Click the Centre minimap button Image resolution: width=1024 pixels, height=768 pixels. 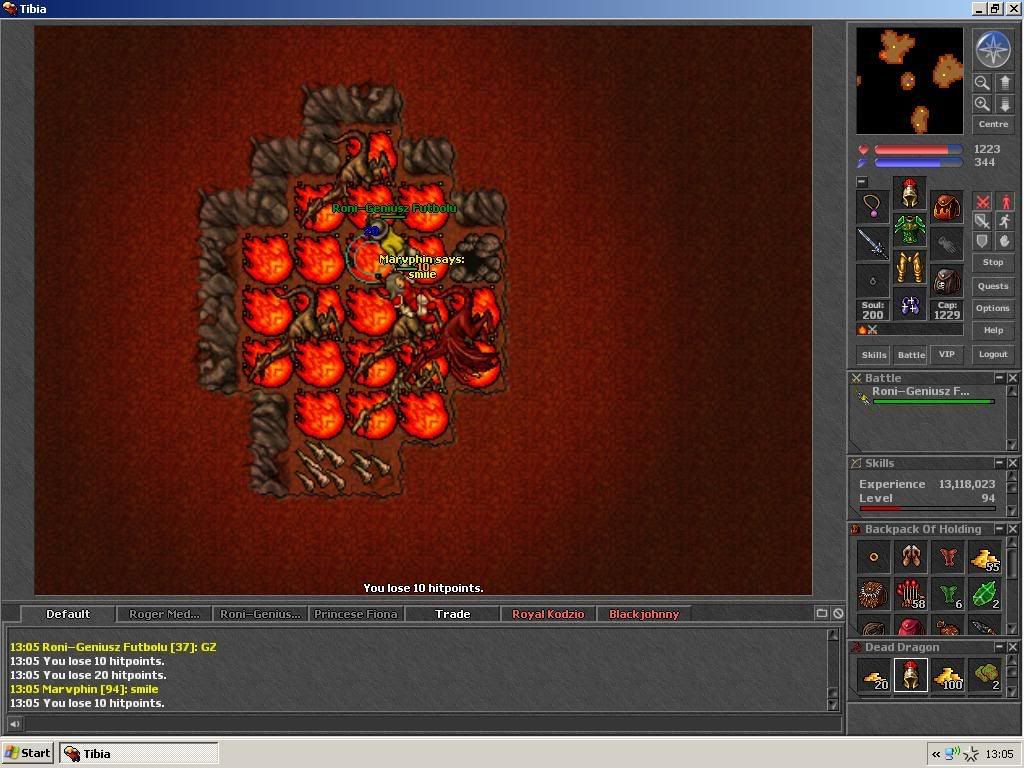(x=993, y=125)
